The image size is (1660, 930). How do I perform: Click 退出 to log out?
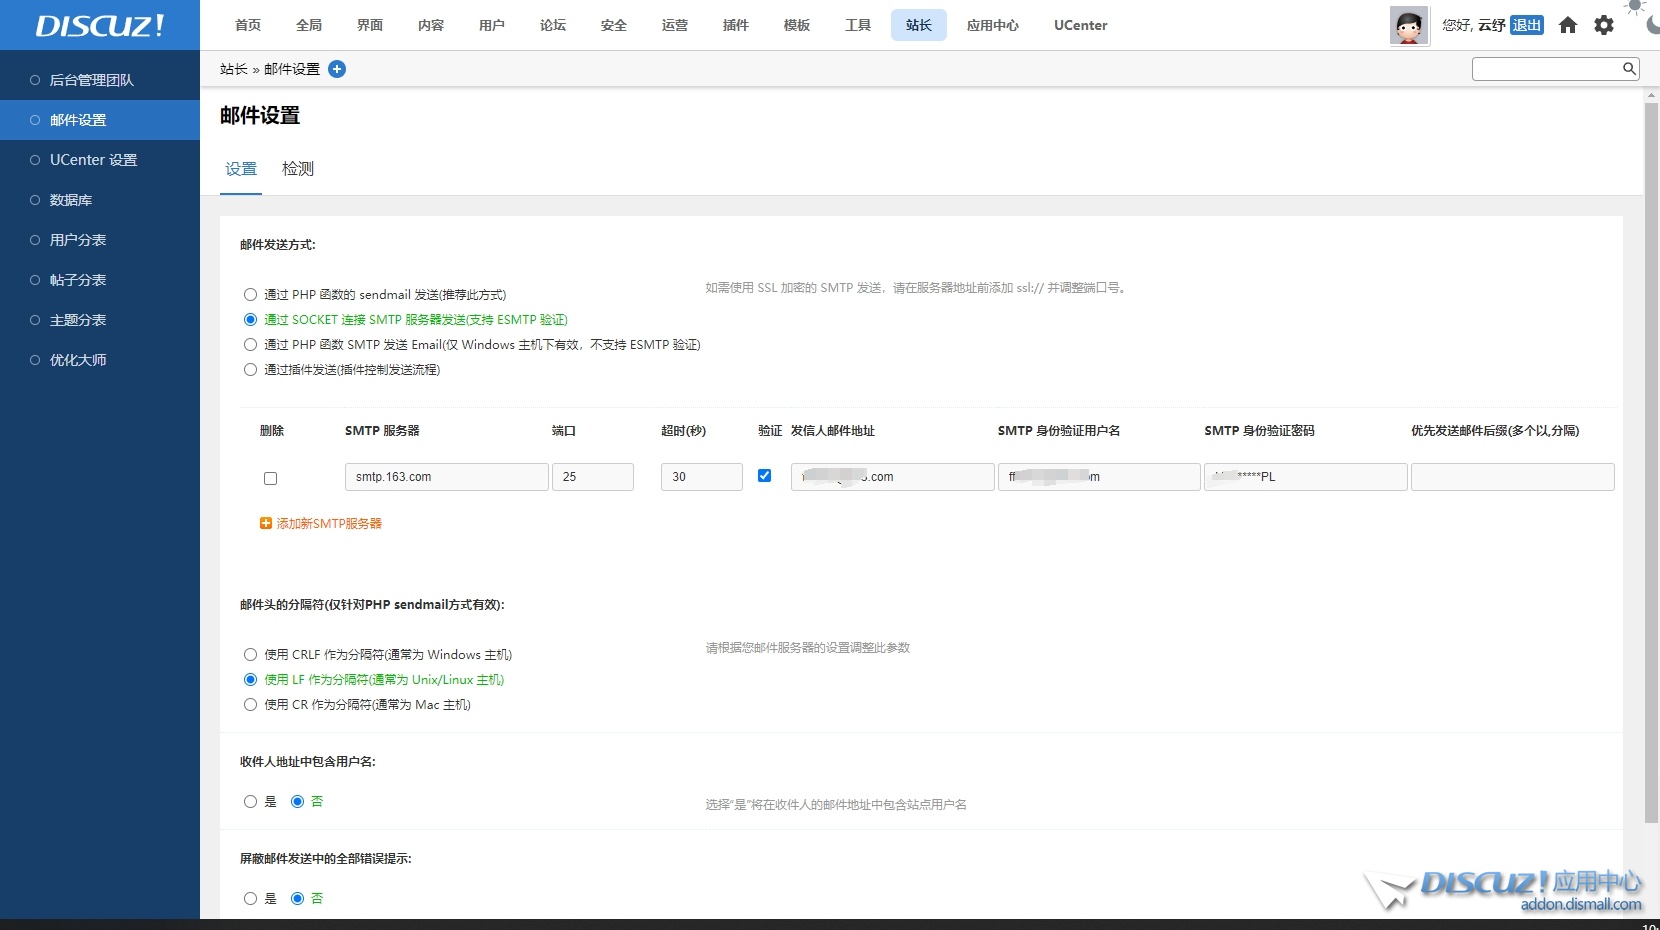(1527, 25)
